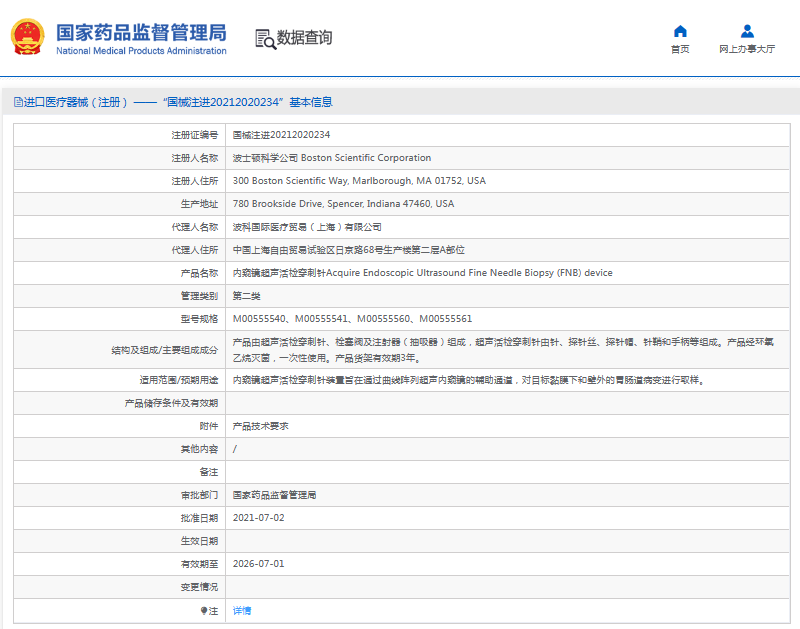This screenshot has height=629, width=800.
Task: Click the 数据查询 magnifier search icon
Action: (266, 38)
